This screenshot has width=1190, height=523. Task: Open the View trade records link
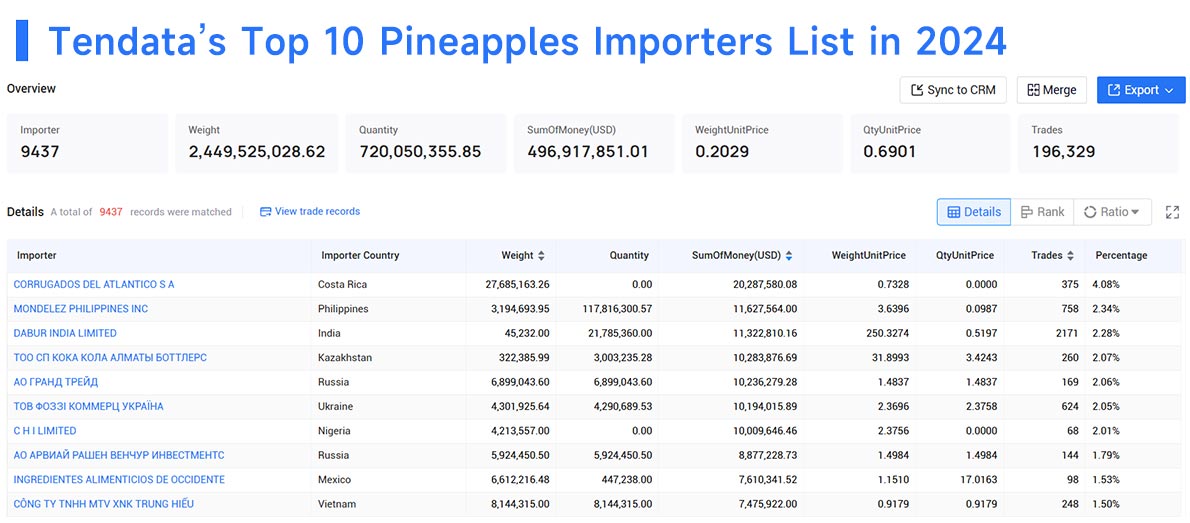[x=310, y=212]
